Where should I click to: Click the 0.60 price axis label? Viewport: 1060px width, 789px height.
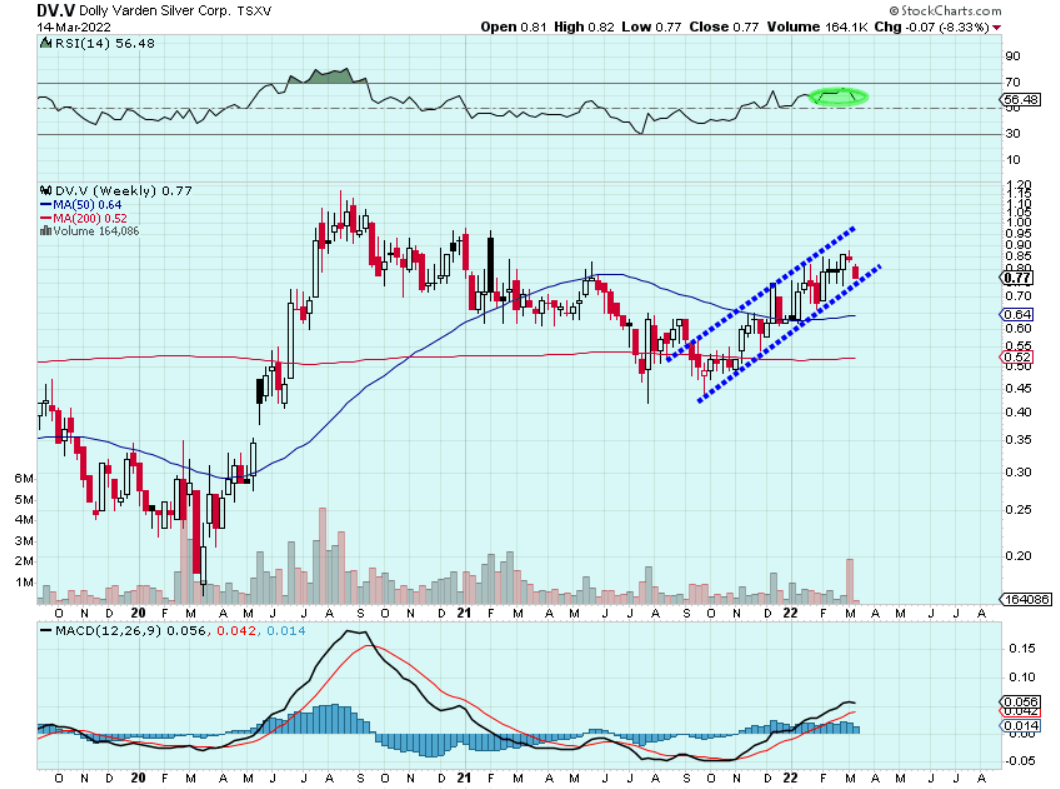[x=1018, y=329]
